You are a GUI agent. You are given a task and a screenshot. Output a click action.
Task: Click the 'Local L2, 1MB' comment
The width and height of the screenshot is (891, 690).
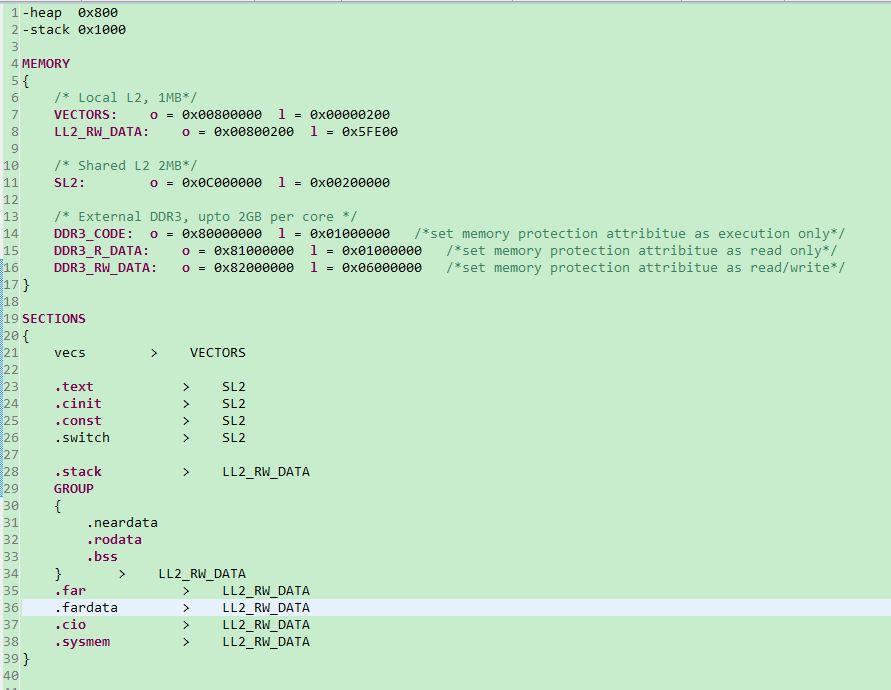point(126,98)
